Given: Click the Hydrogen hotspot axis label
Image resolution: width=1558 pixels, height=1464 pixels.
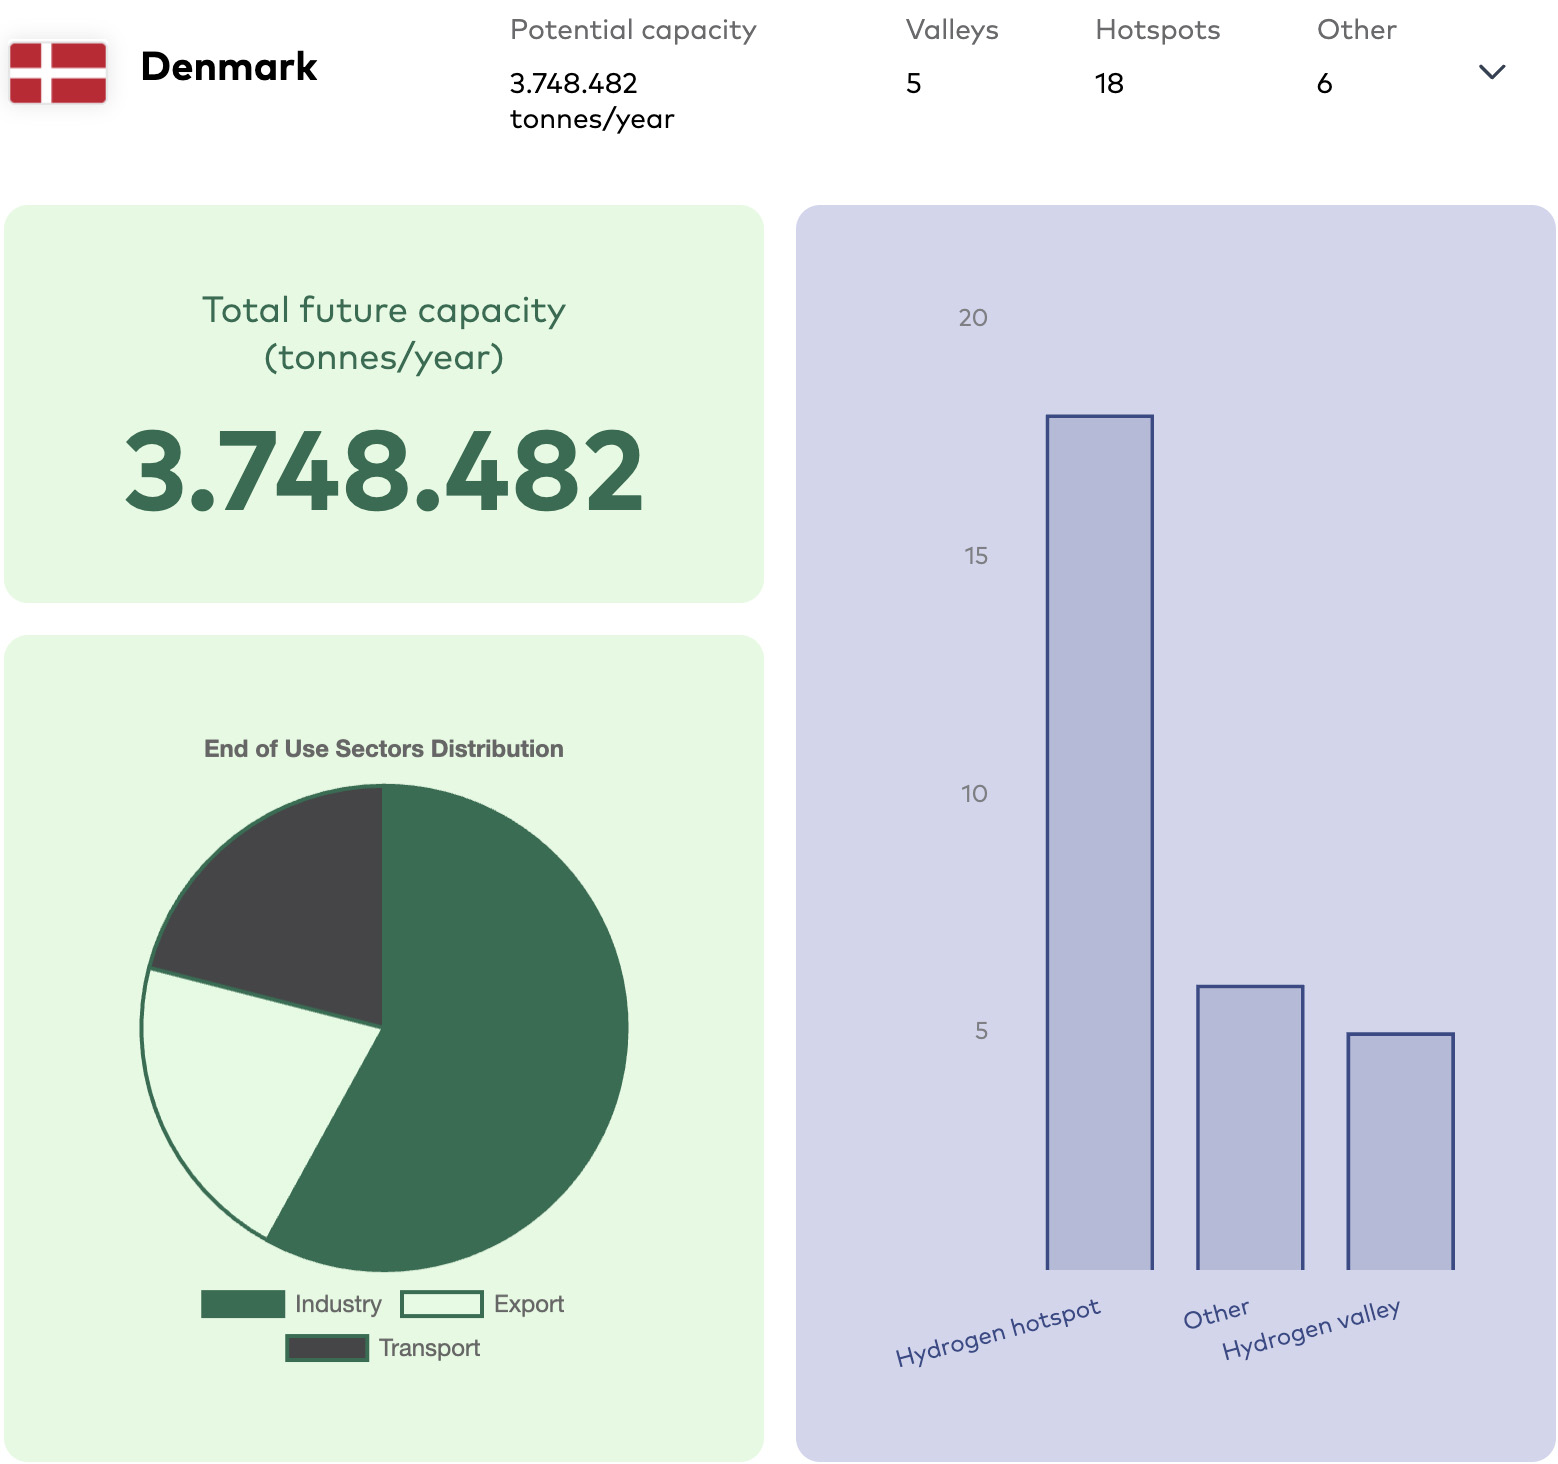Looking at the screenshot, I should pos(998,1332).
